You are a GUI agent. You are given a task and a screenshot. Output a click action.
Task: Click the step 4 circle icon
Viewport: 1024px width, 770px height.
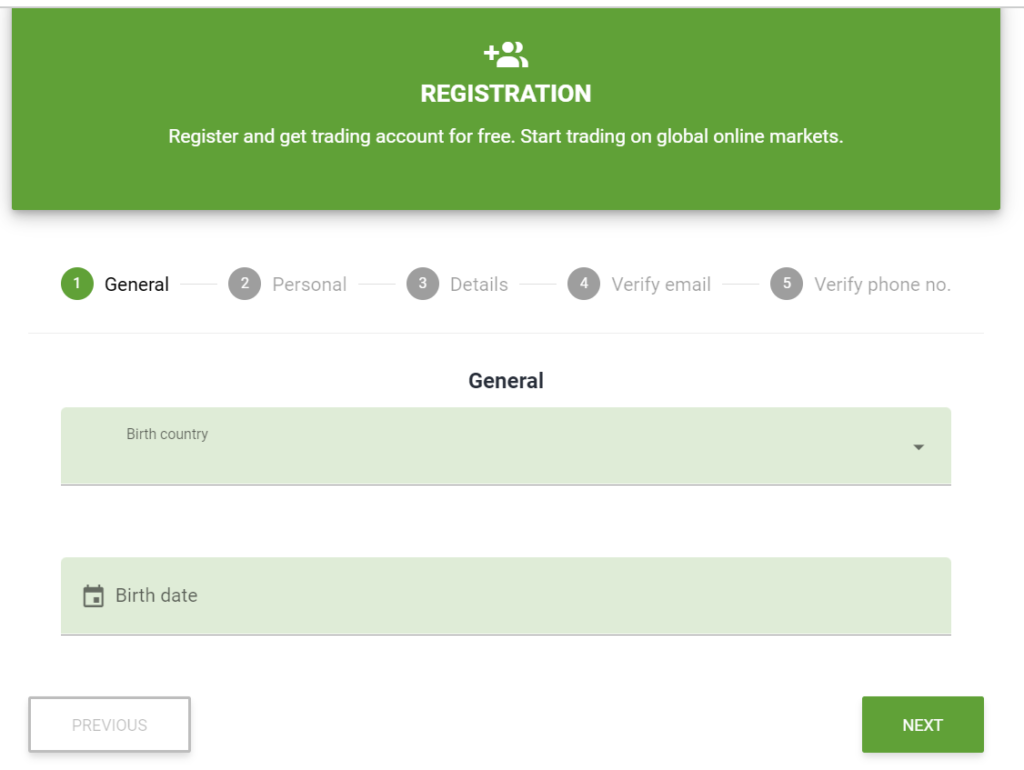(584, 283)
